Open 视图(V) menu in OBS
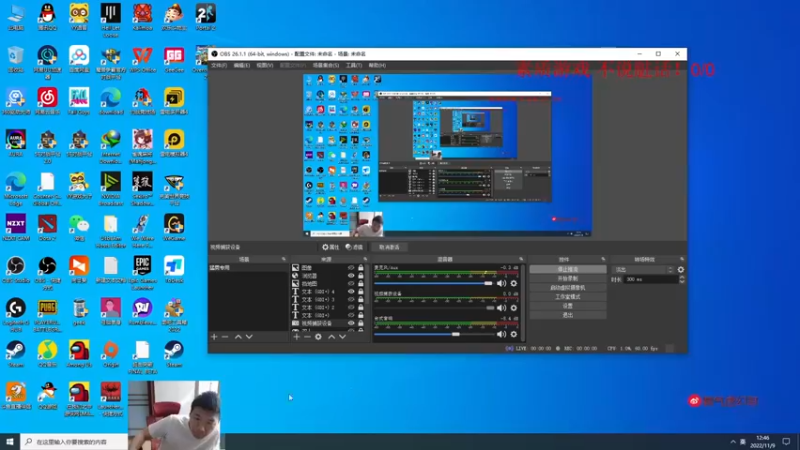Viewport: 800px width, 450px height. click(x=264, y=65)
